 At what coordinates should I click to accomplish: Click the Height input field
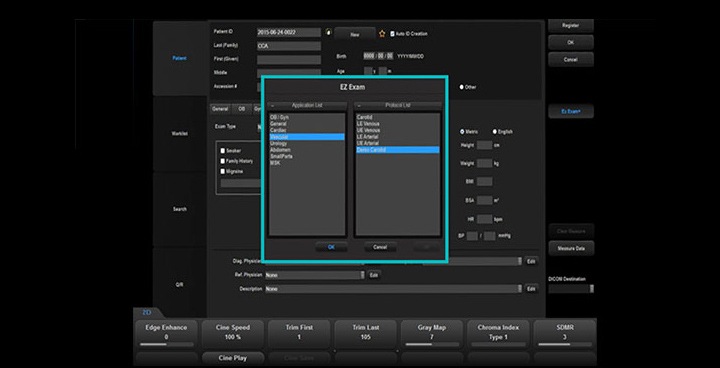pos(484,145)
